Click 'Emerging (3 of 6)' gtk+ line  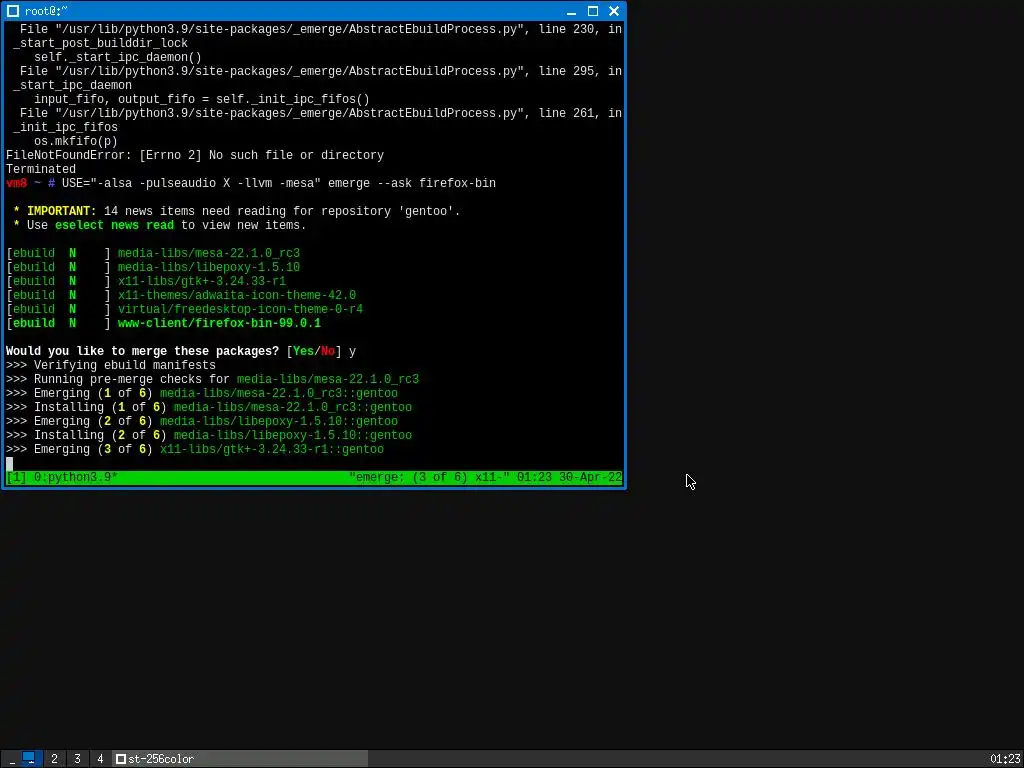click(x=195, y=449)
